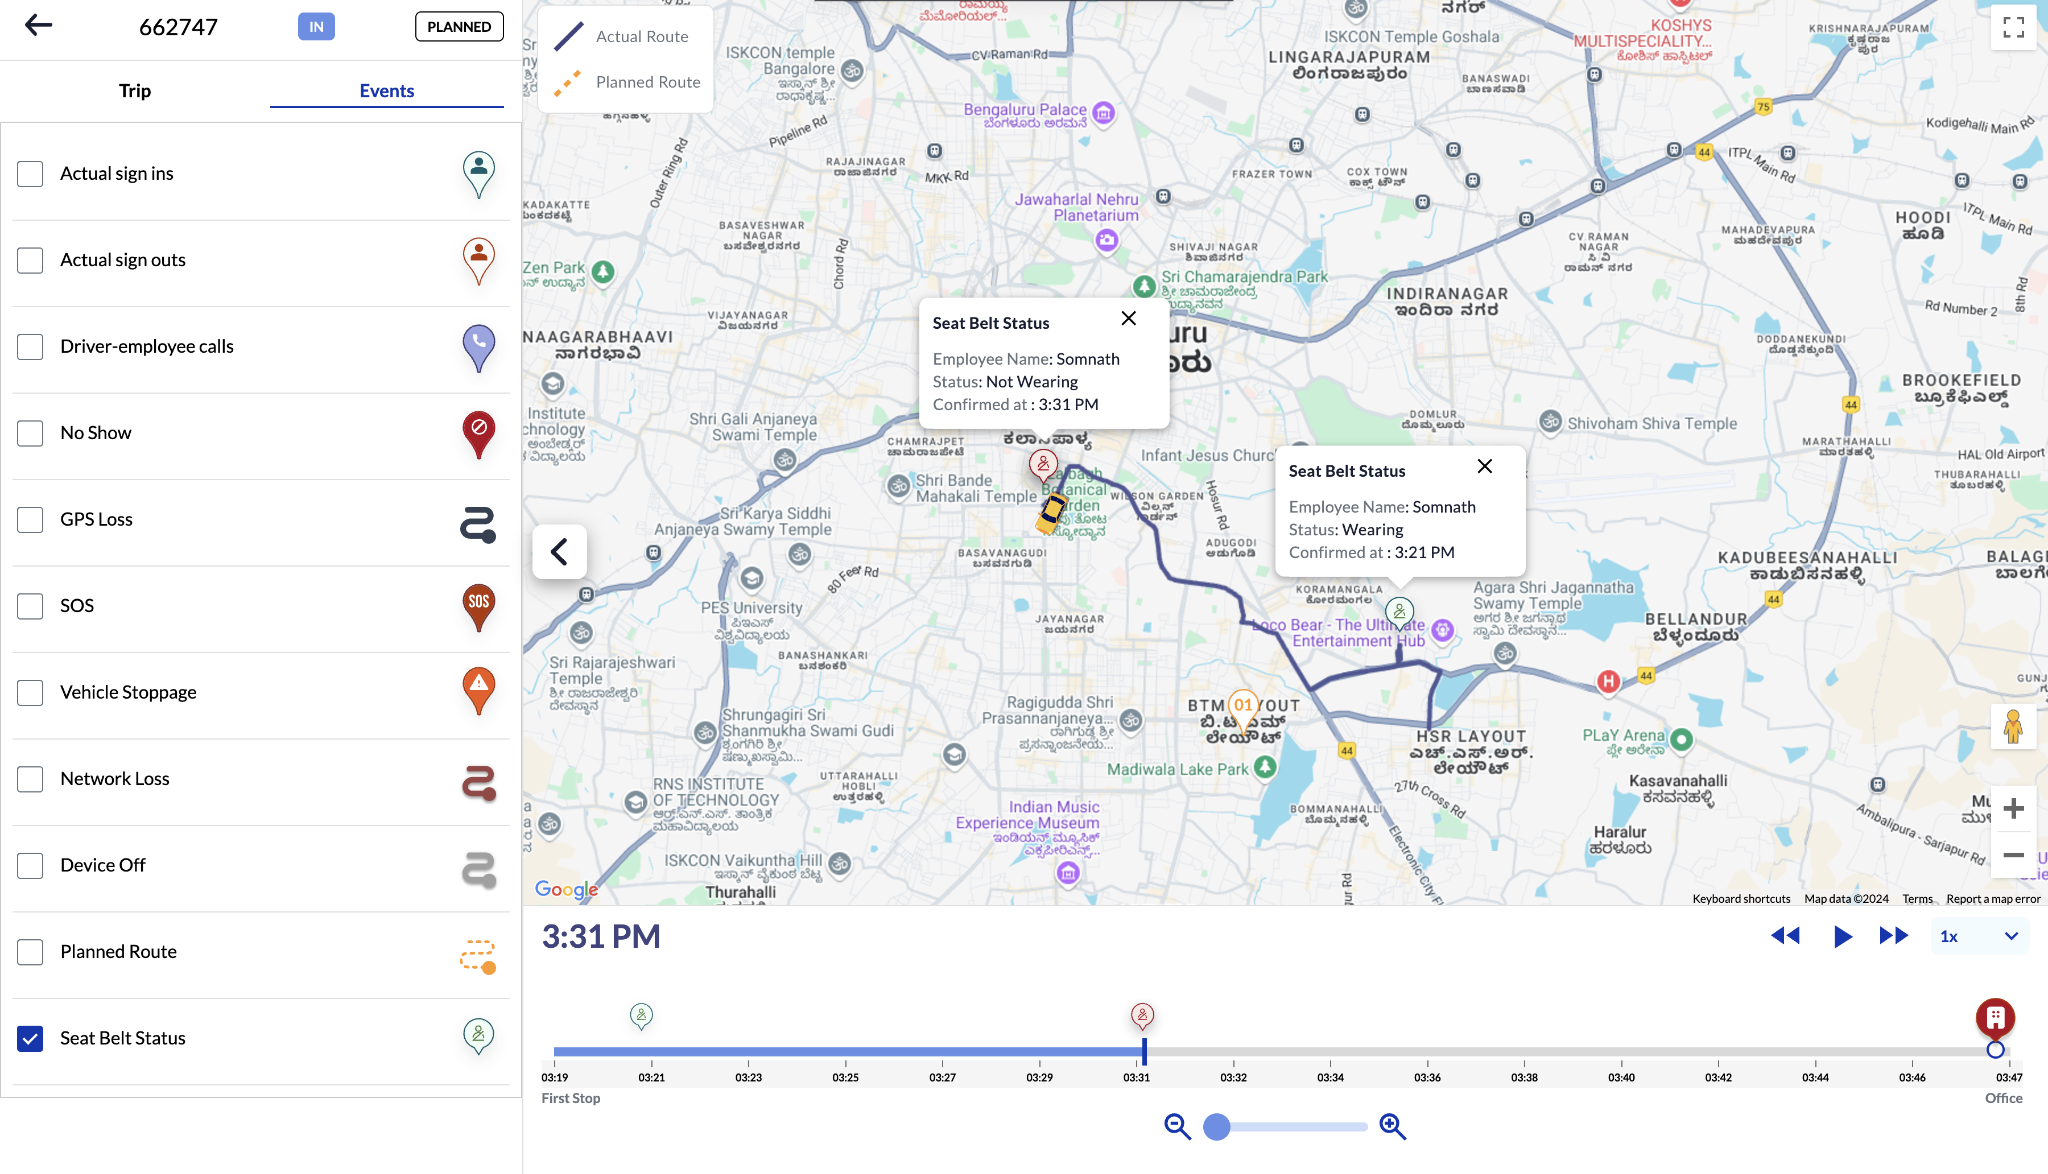Viewport: 2048px width, 1174px height.
Task: Click the map zoom in plus button
Action: point(2013,808)
